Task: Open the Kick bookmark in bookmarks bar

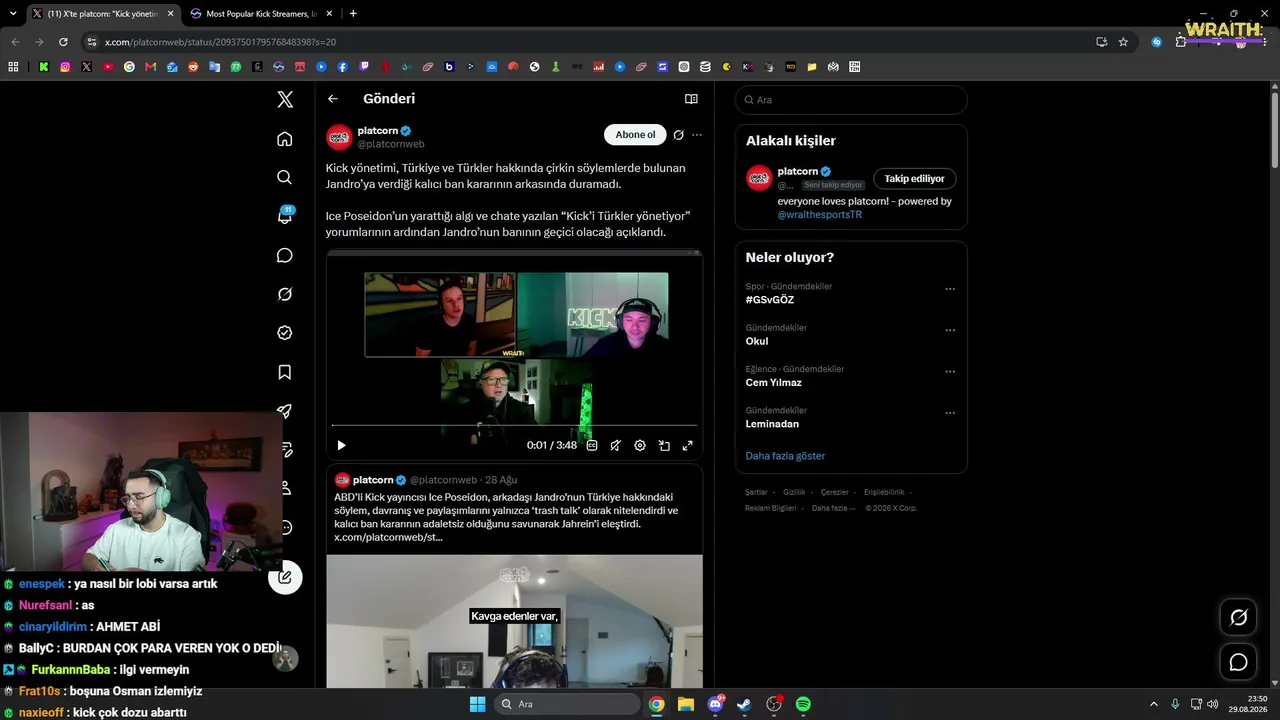Action: point(44,67)
